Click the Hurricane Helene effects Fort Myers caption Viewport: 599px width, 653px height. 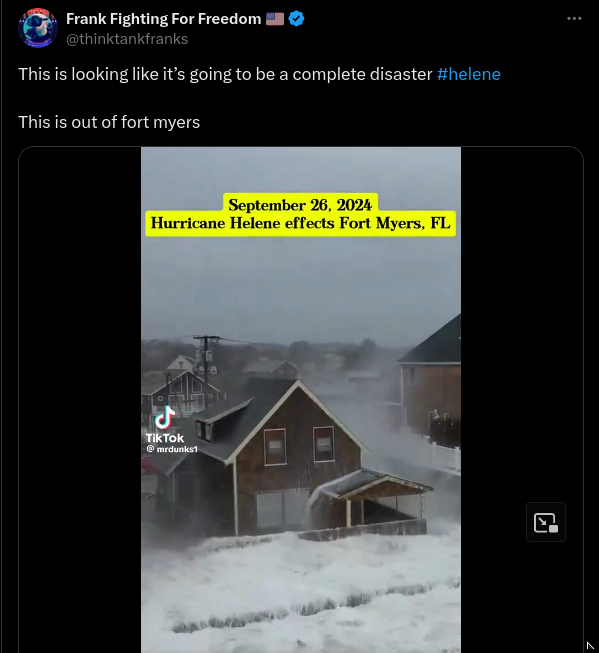pyautogui.click(x=300, y=223)
